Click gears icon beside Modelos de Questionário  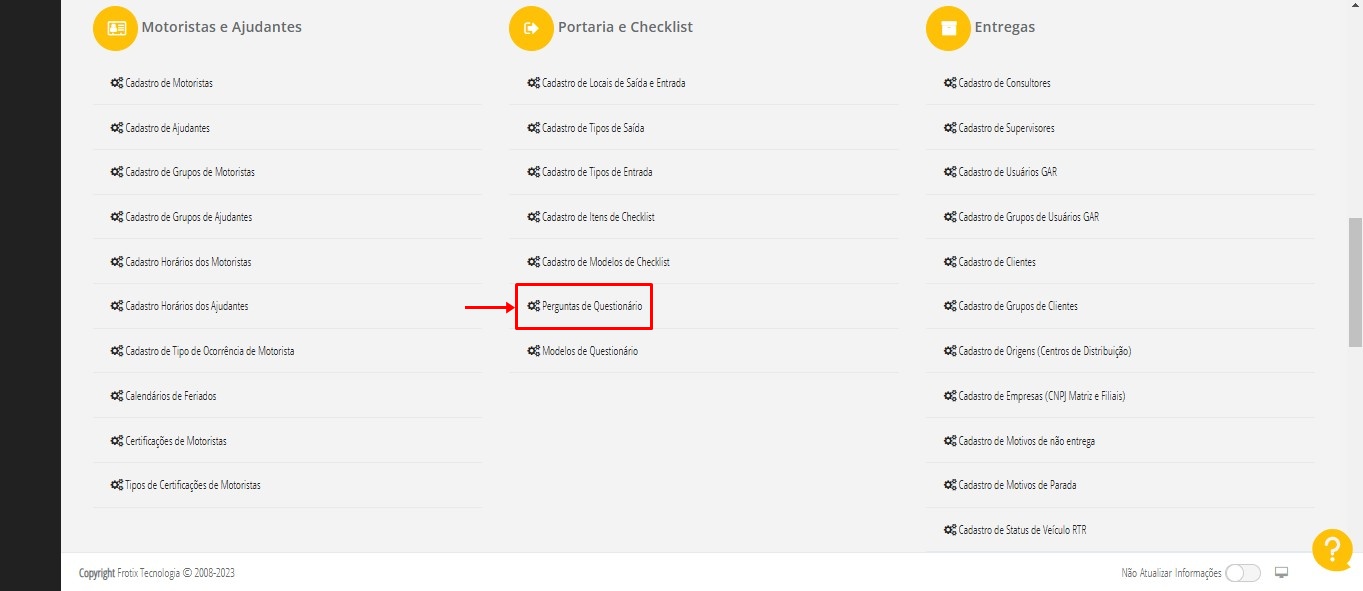point(534,351)
